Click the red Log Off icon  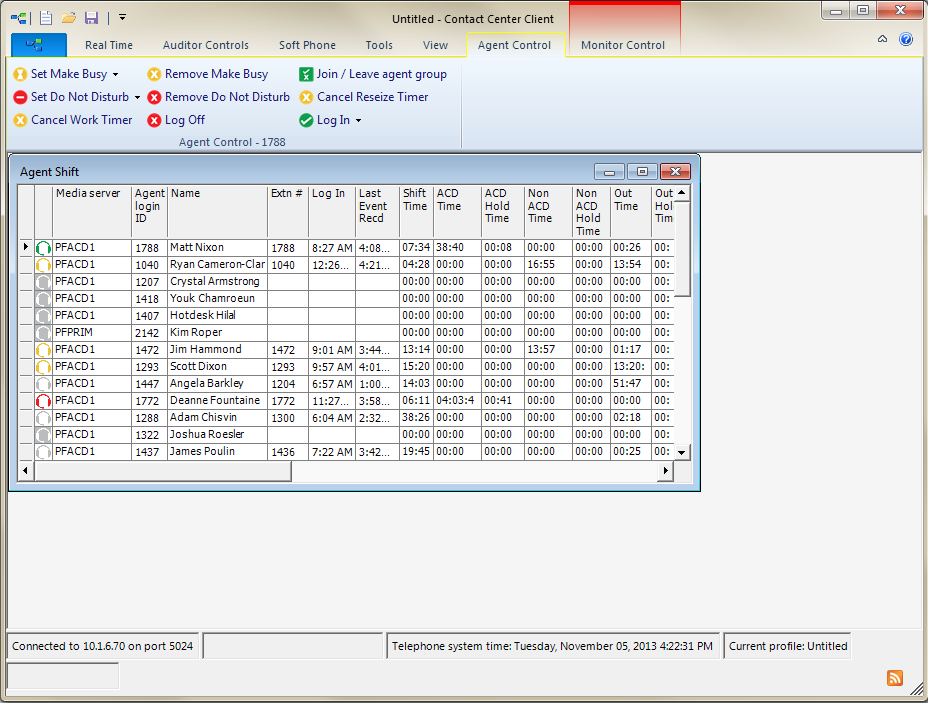154,120
